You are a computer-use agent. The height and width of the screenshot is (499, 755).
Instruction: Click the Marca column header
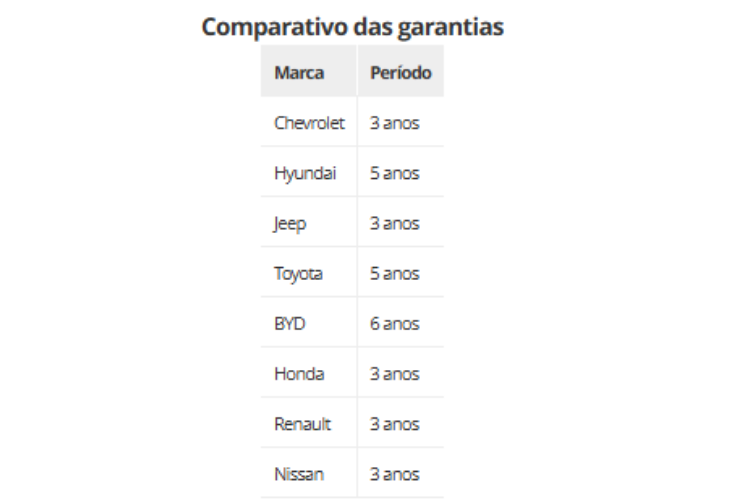coord(299,73)
